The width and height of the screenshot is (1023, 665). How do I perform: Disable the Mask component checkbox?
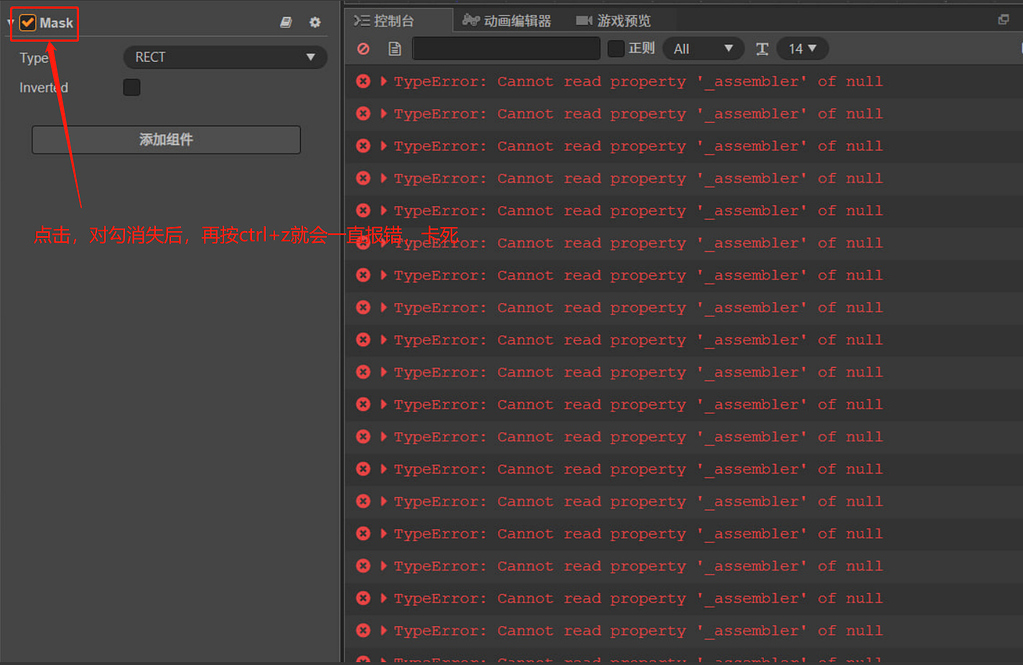[x=27, y=21]
